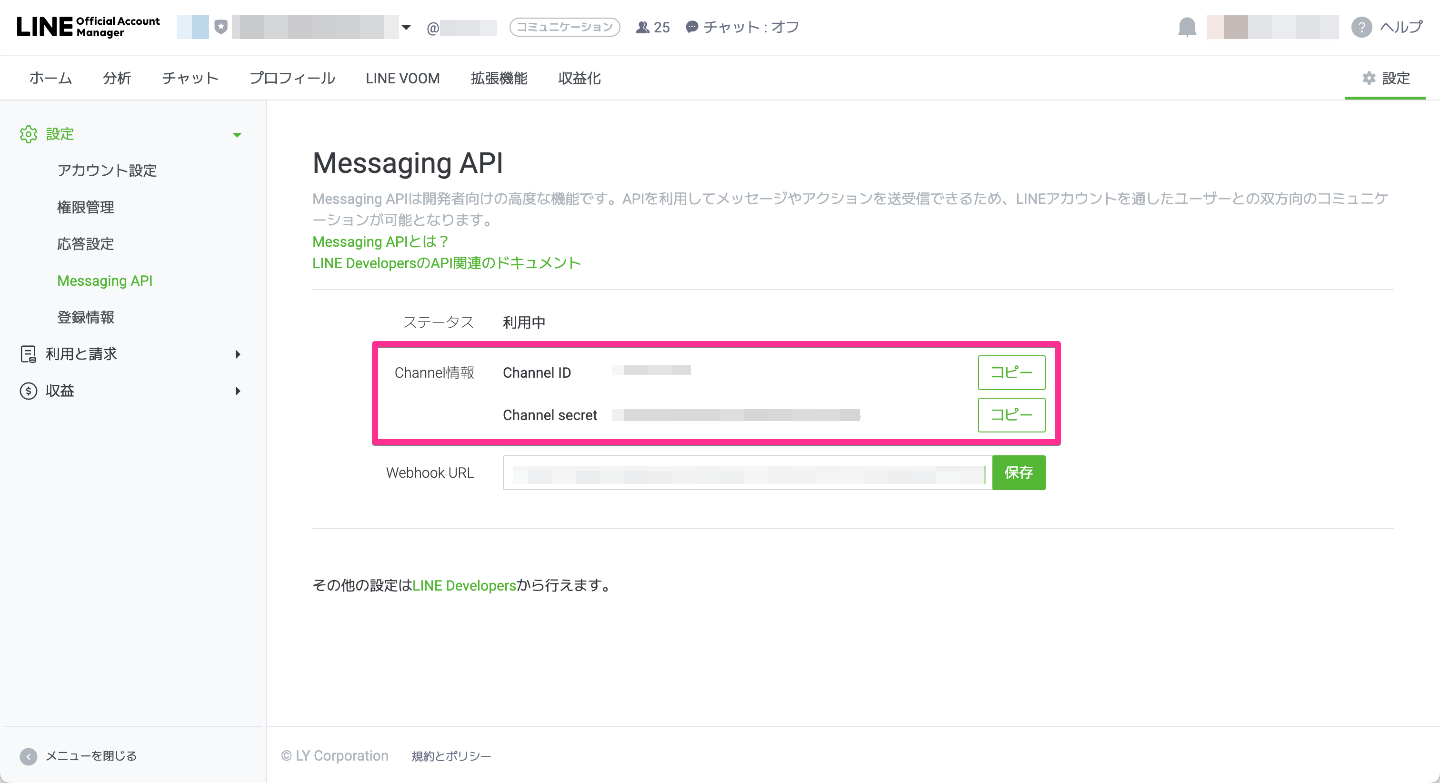Click the チャット : オフ status
1440x783 pixels.
(x=751, y=28)
